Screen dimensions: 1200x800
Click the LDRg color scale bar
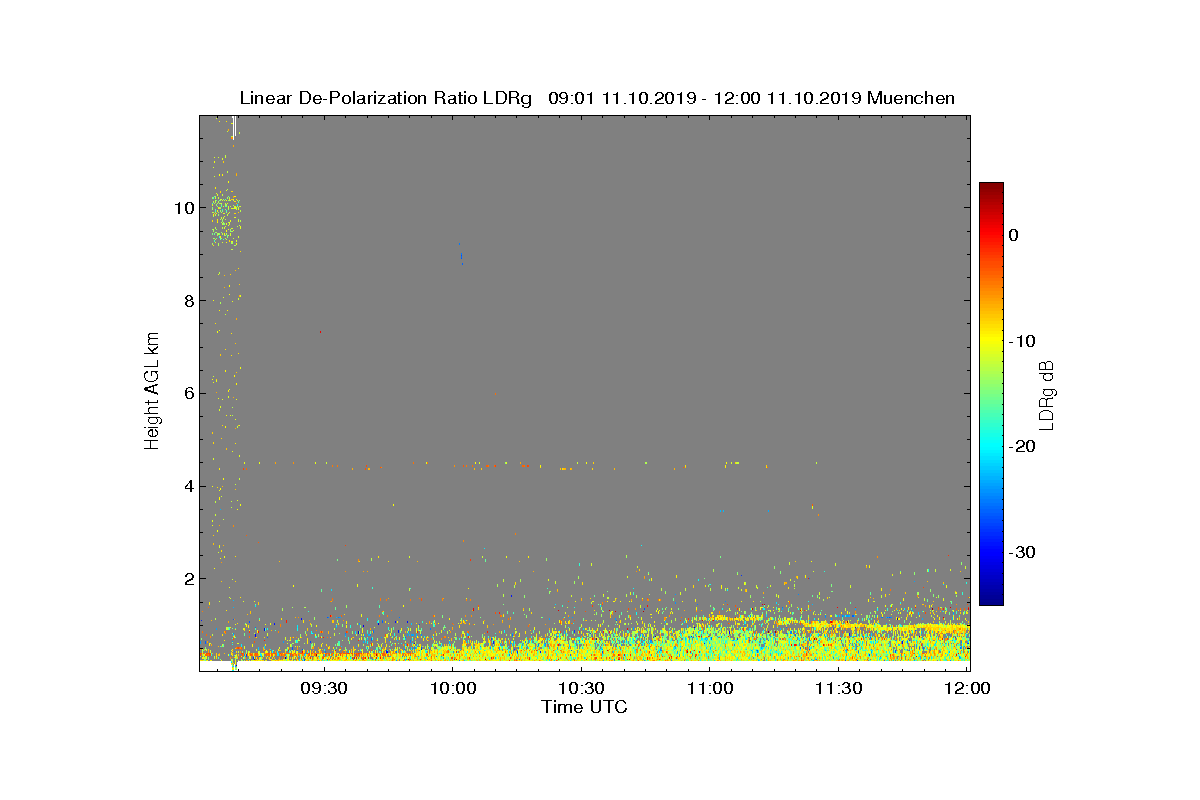coord(991,394)
